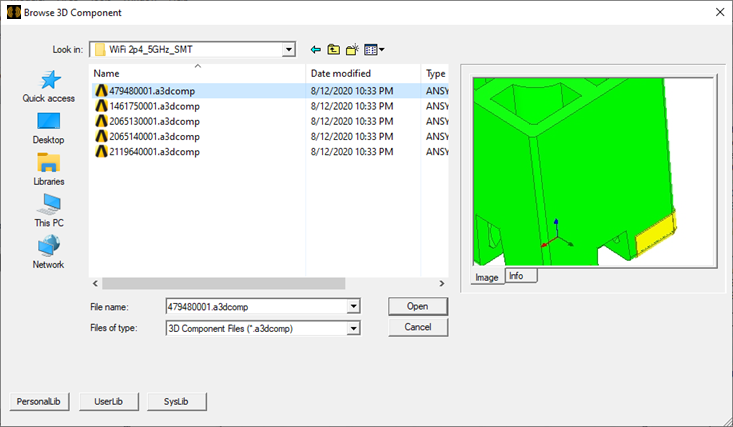Click Type cell of 2065130001.a3dcomp row
The height and width of the screenshot is (427, 733).
point(437,121)
